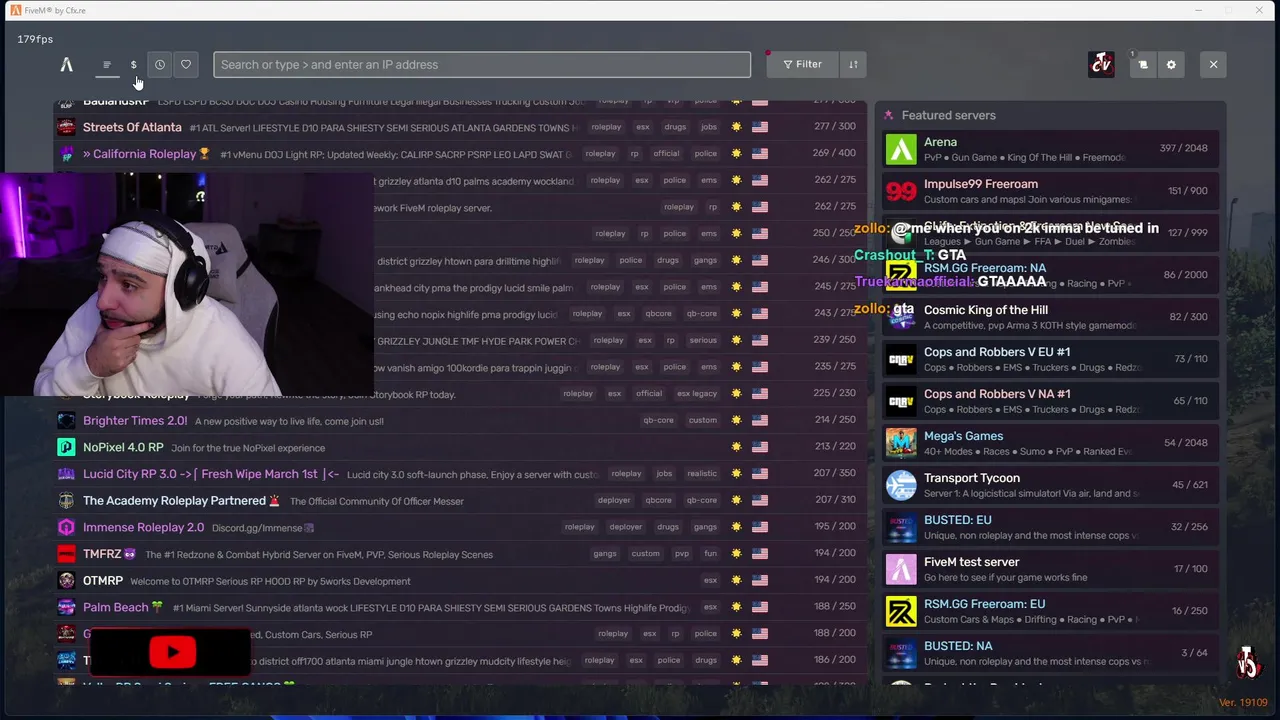
Task: Click the Impulse99 '99' logo icon
Action: (901, 191)
